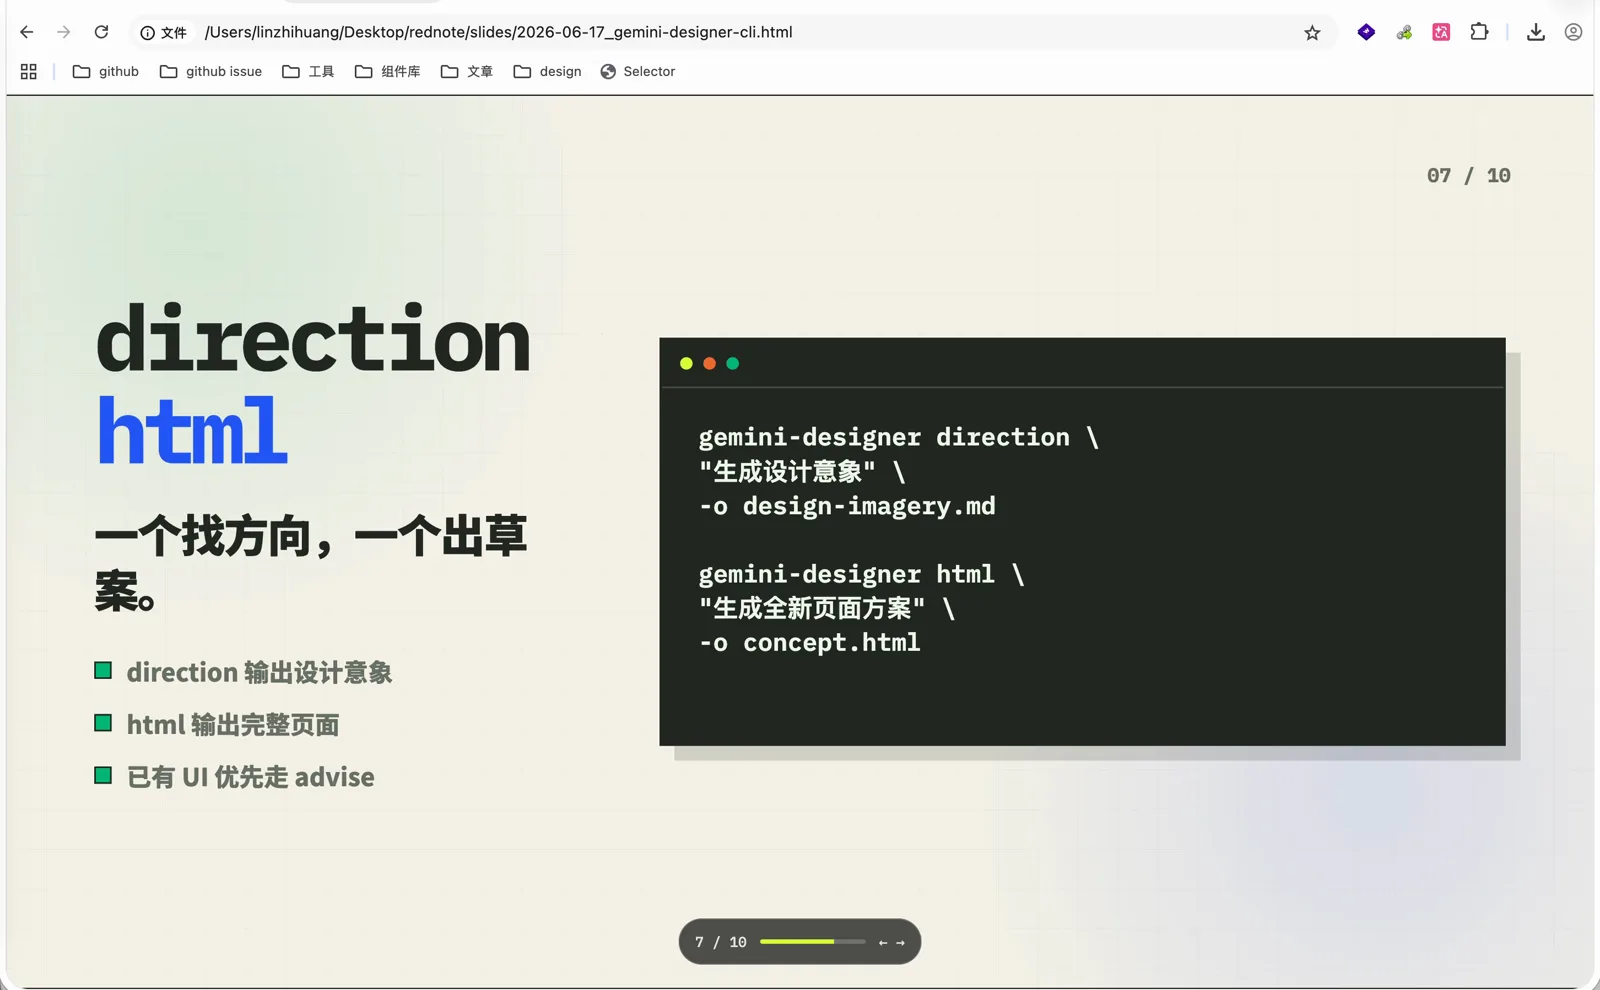
Task: Click code line '-o design-imagery.md'
Action: click(x=847, y=506)
